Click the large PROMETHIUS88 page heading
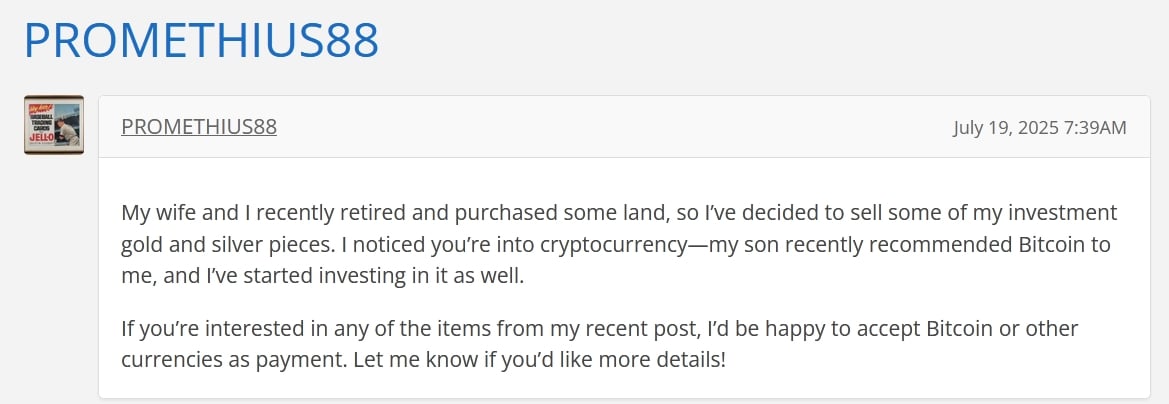Viewport: 1169px width, 404px height. click(201, 40)
